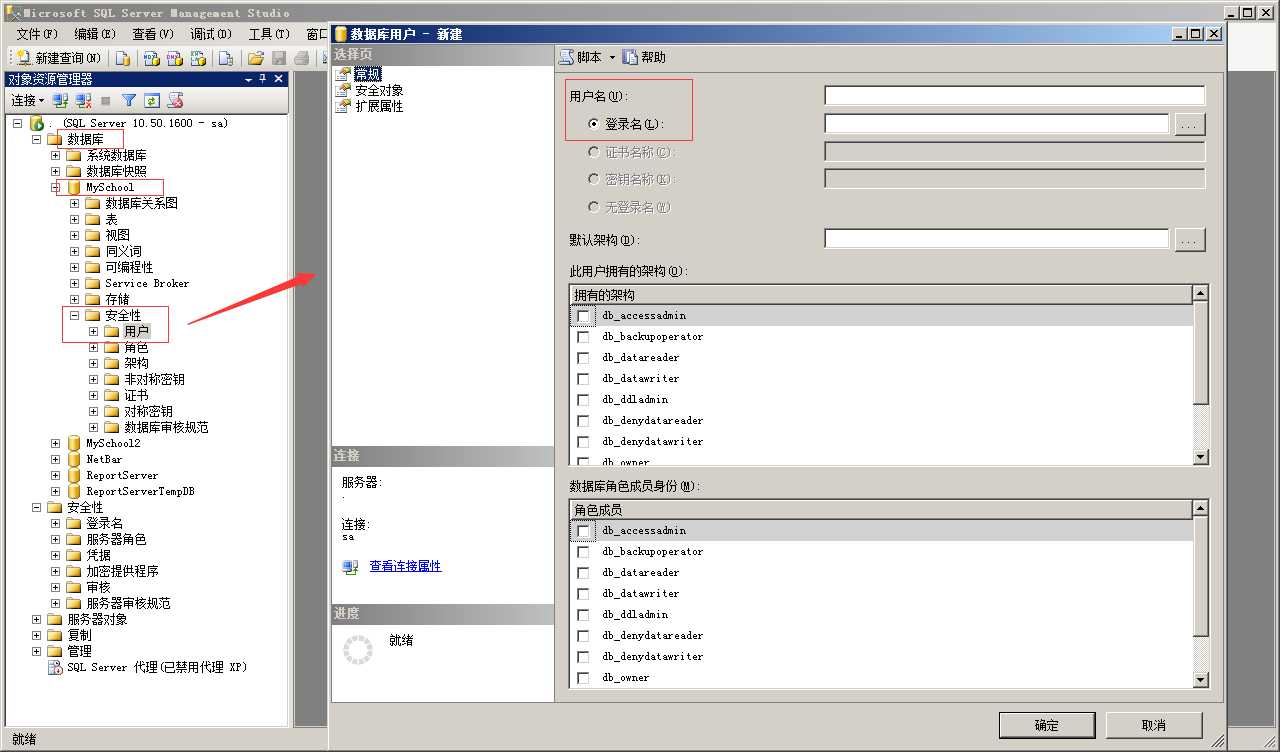Screen dimensions: 1280x752
Task: Click the 拥有的架构 column header
Action: click(881, 295)
